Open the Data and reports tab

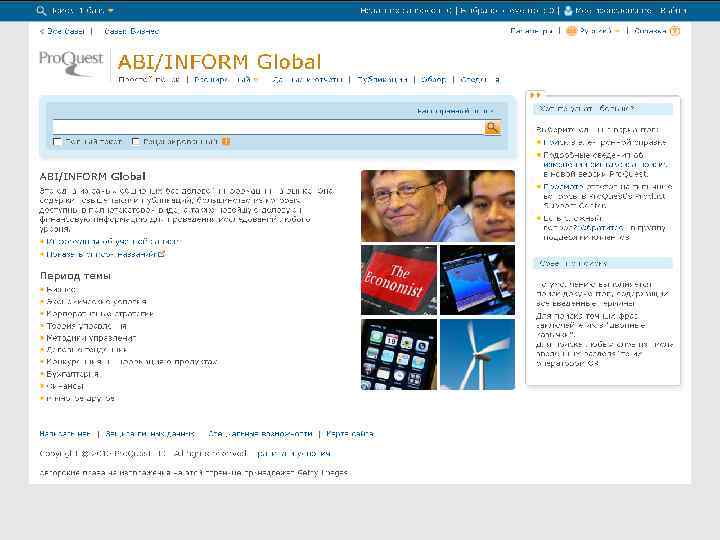coord(307,79)
